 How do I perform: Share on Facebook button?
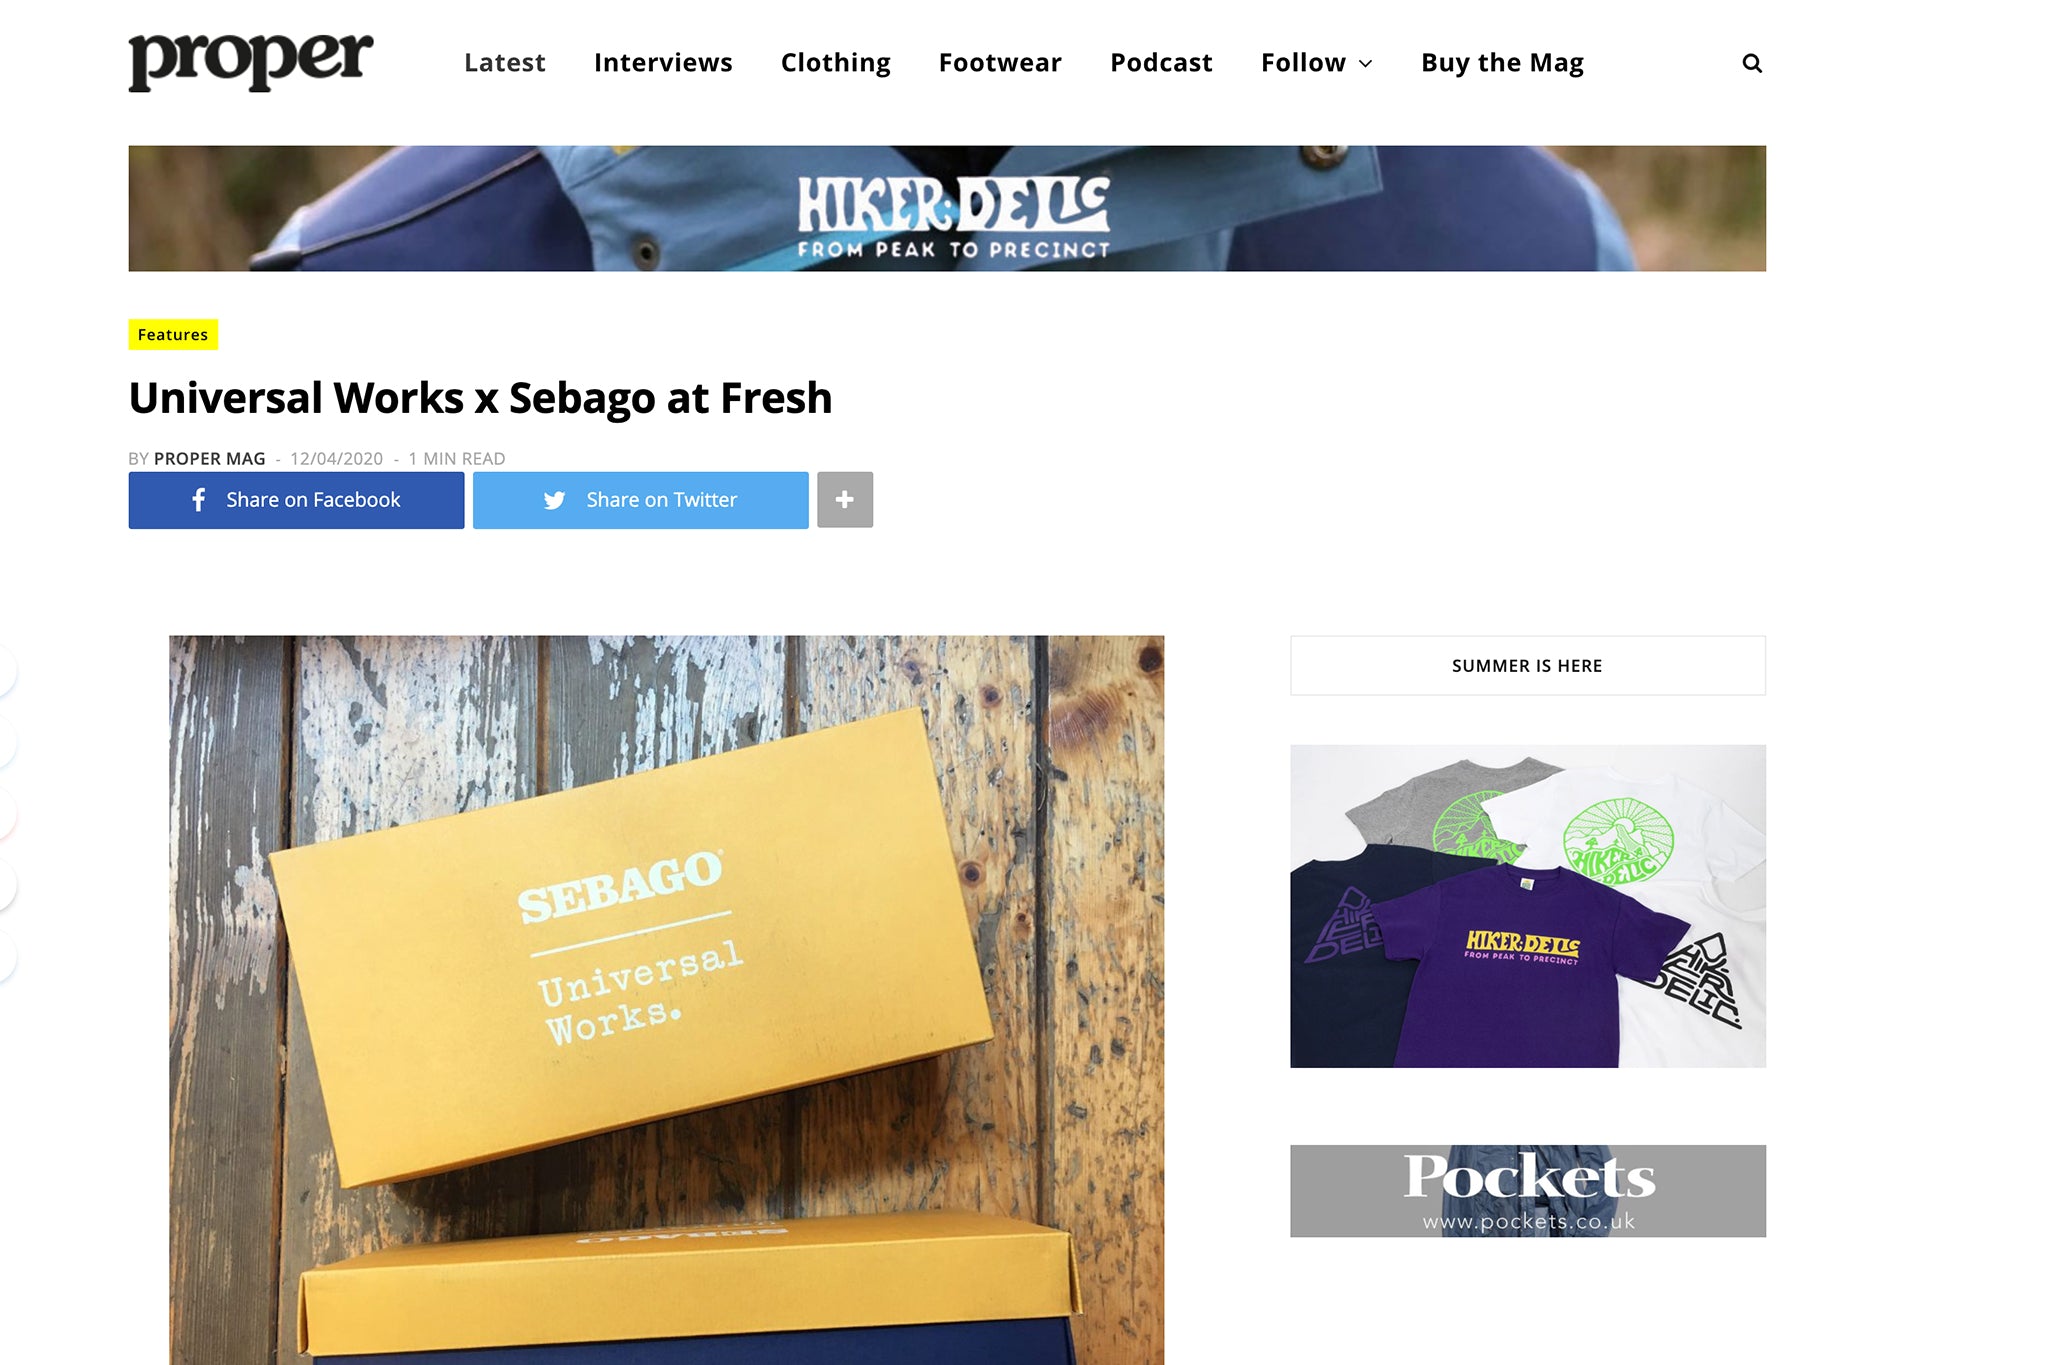tap(296, 500)
